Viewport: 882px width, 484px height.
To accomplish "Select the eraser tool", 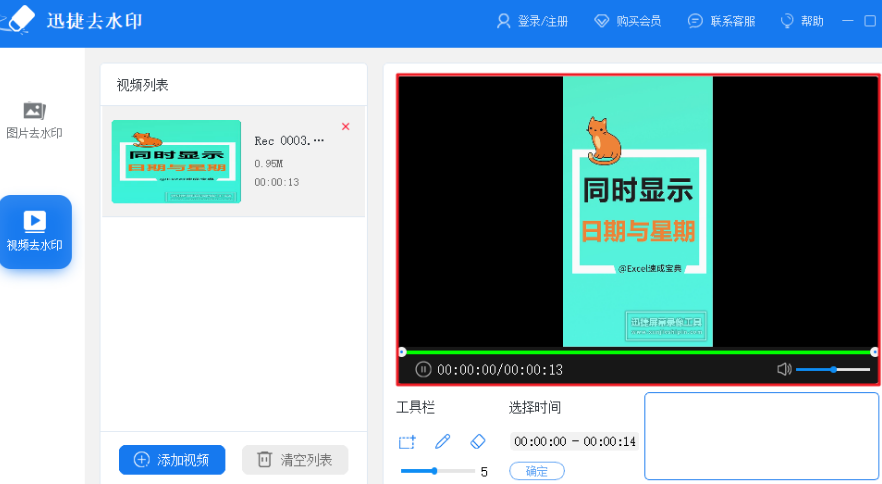I will 477,441.
